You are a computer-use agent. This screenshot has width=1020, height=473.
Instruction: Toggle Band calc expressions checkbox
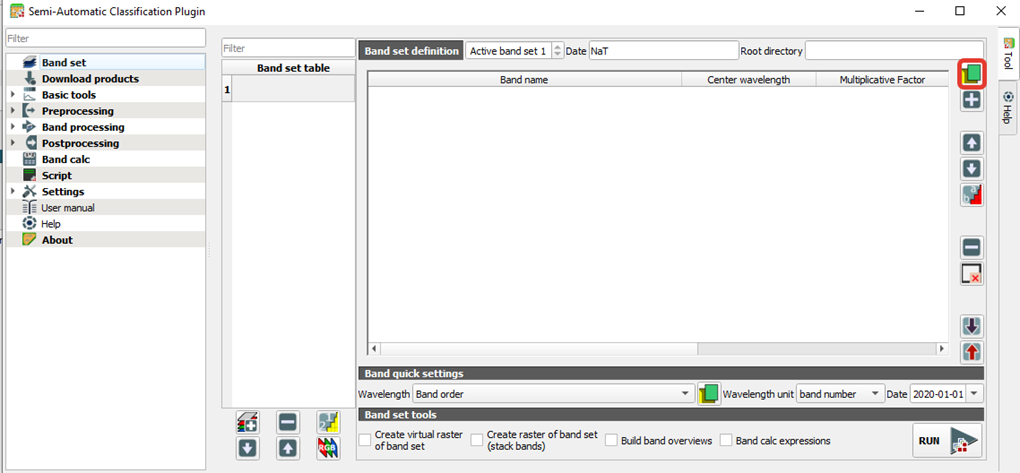coord(727,440)
